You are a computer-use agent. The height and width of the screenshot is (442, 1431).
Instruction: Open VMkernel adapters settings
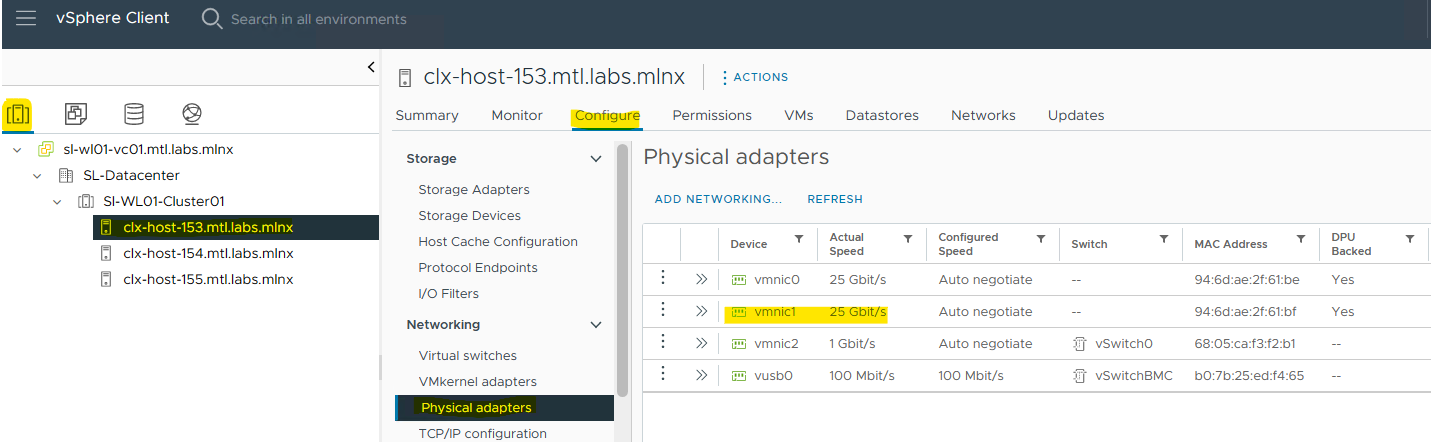click(x=478, y=381)
